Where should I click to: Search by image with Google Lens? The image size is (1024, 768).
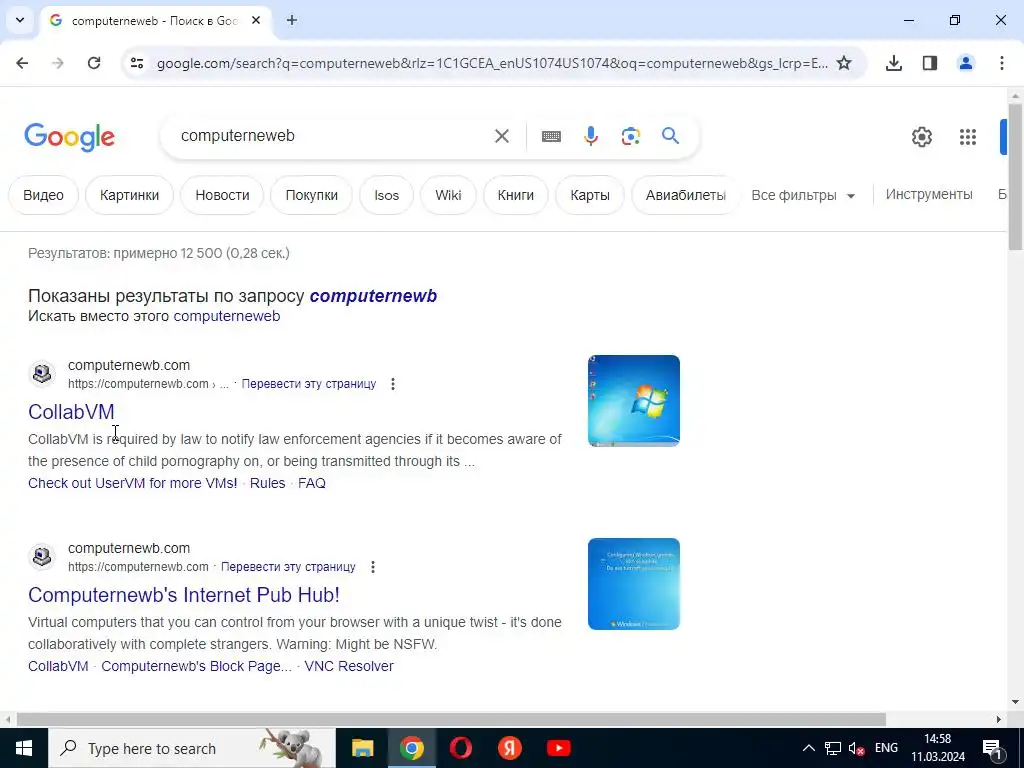630,136
